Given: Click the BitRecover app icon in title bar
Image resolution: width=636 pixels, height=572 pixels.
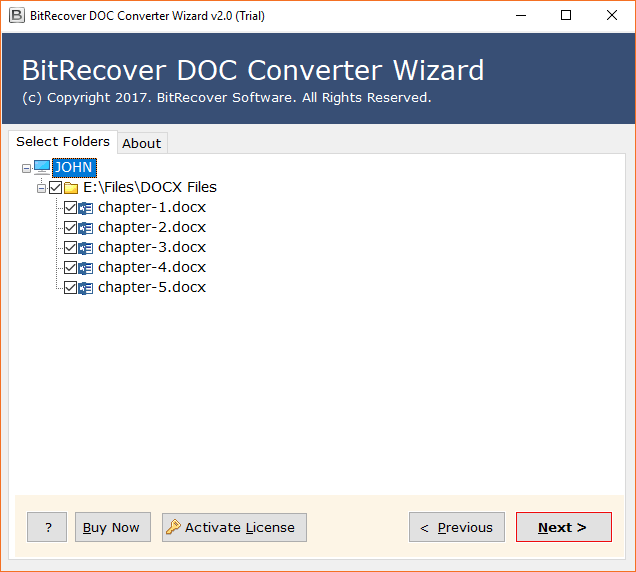Looking at the screenshot, I should click(x=17, y=15).
